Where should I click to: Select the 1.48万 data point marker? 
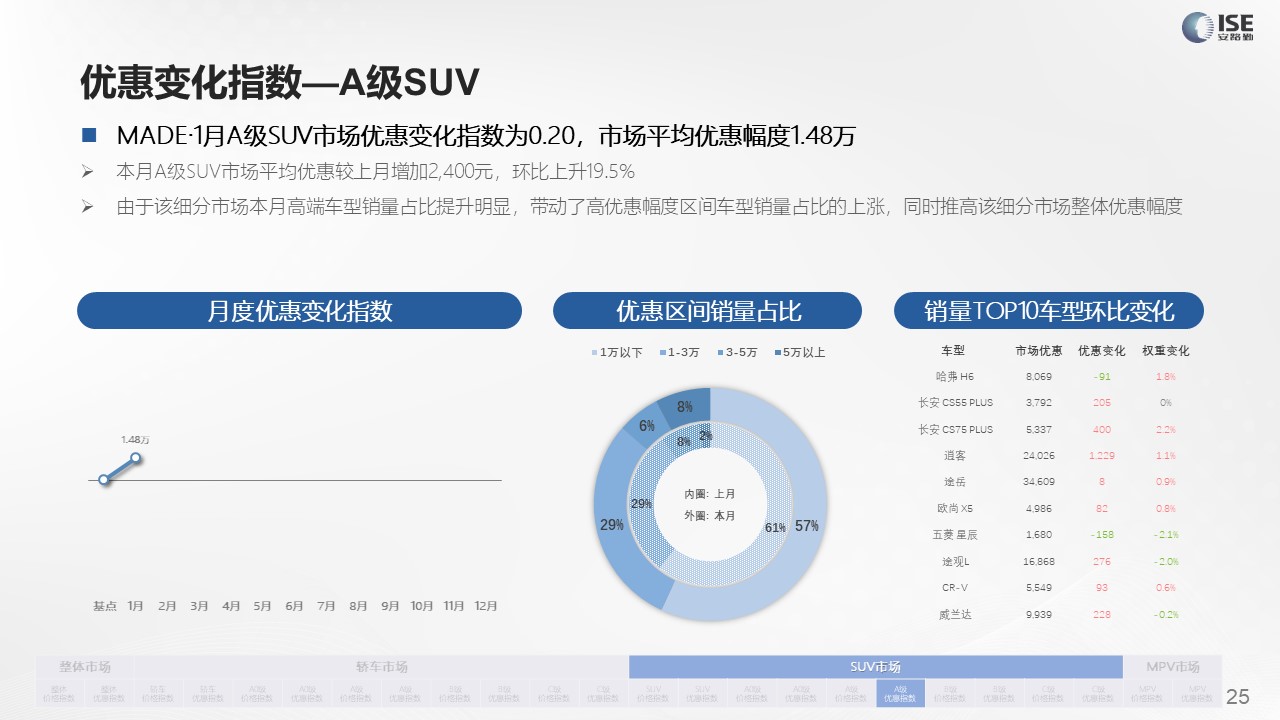click(x=136, y=458)
